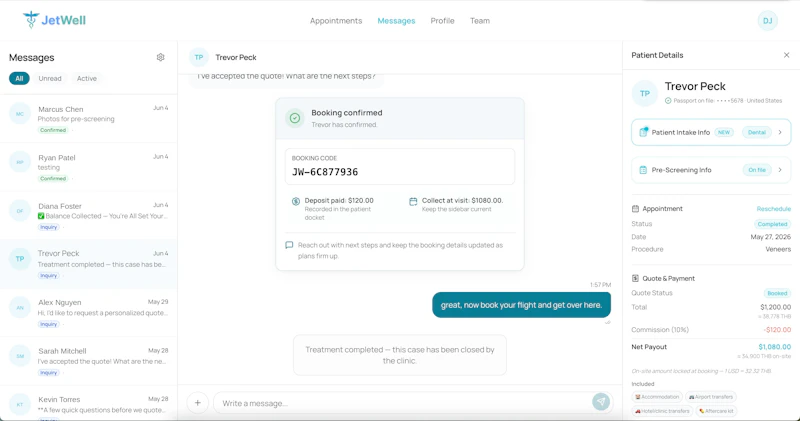This screenshot has width=800, height=421.
Task: Click the Commission amount -$120.00
Action: (778, 330)
